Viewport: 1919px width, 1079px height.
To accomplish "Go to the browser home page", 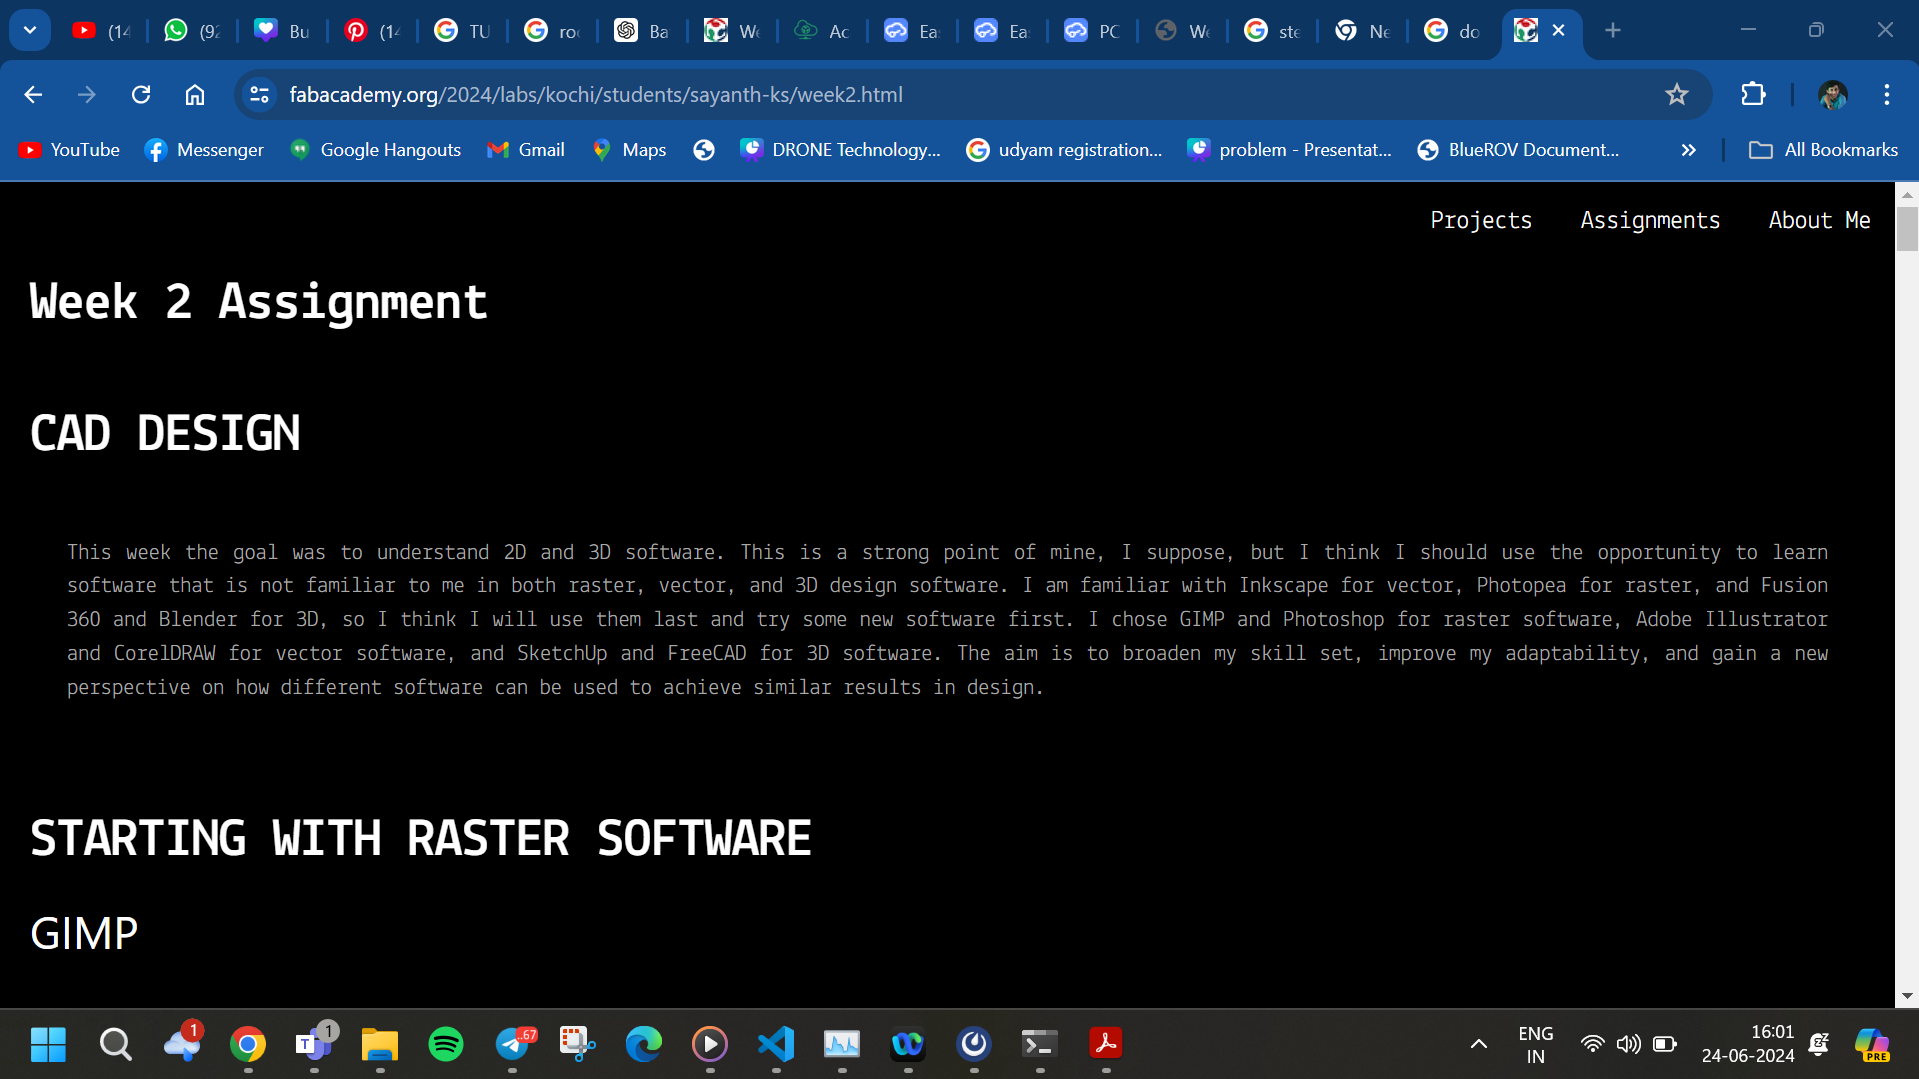I will (x=195, y=94).
